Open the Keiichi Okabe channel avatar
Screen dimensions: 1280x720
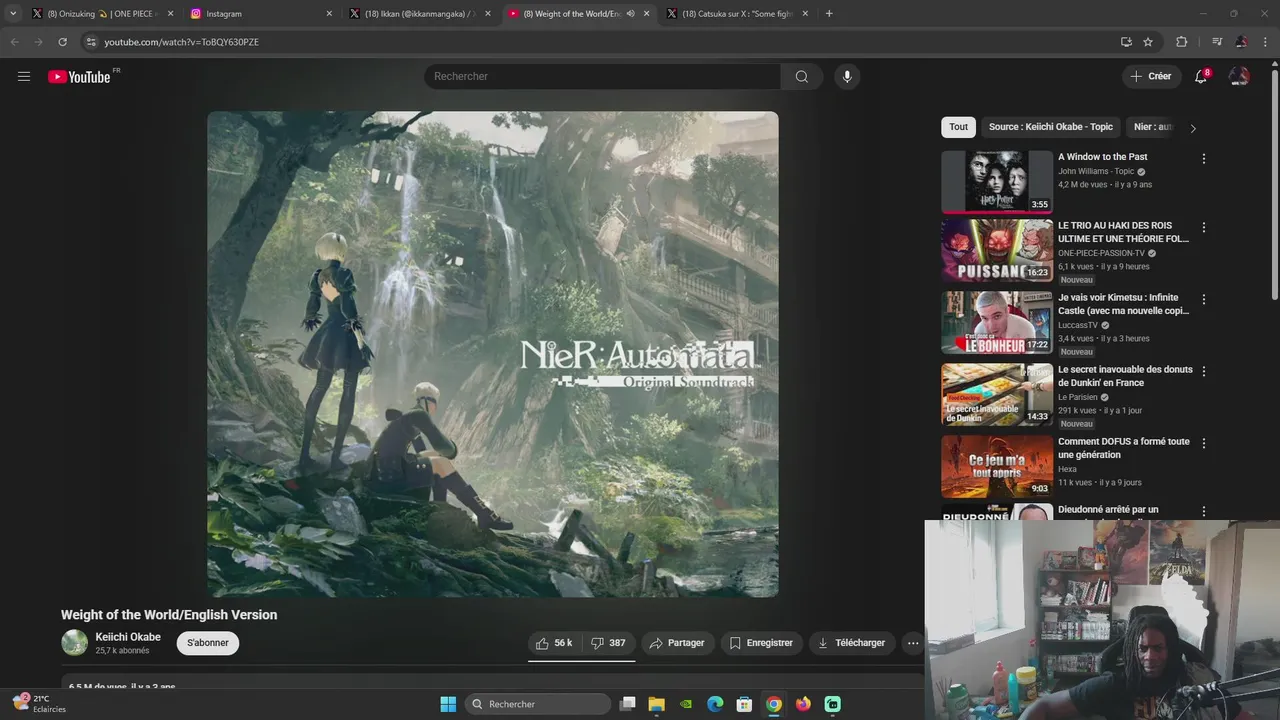pyautogui.click(x=75, y=643)
